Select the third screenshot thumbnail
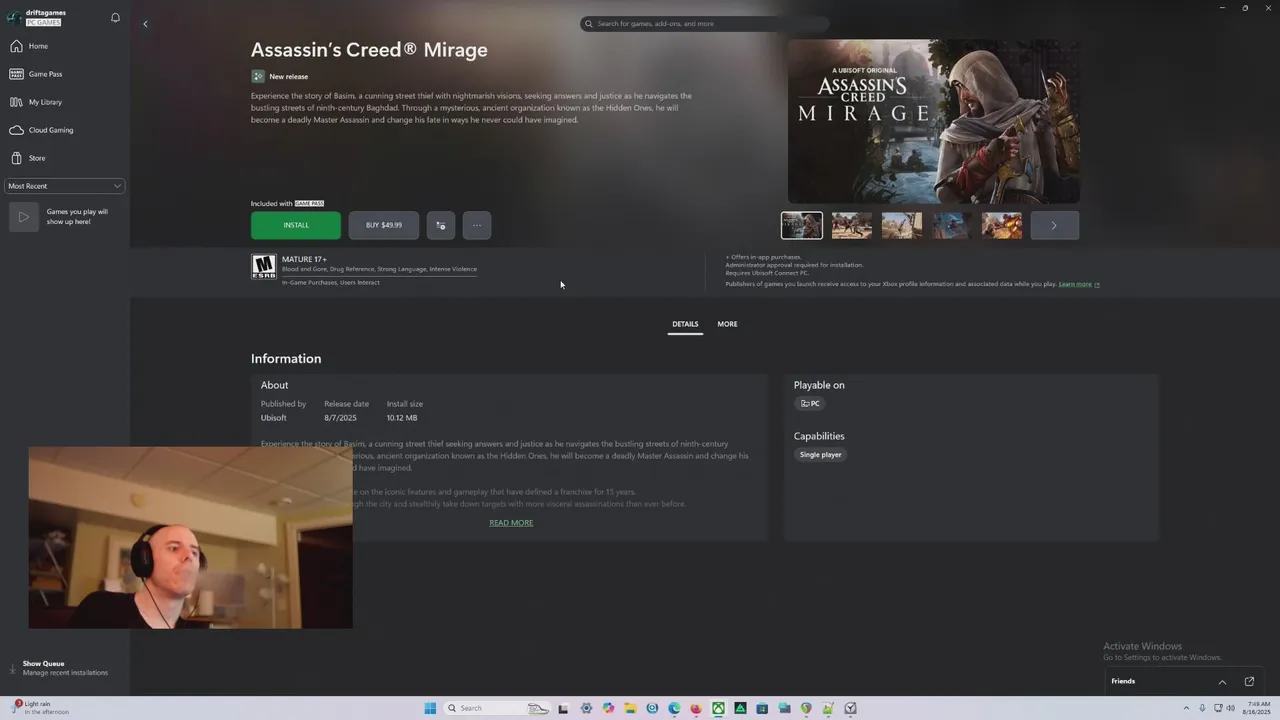 [902, 225]
